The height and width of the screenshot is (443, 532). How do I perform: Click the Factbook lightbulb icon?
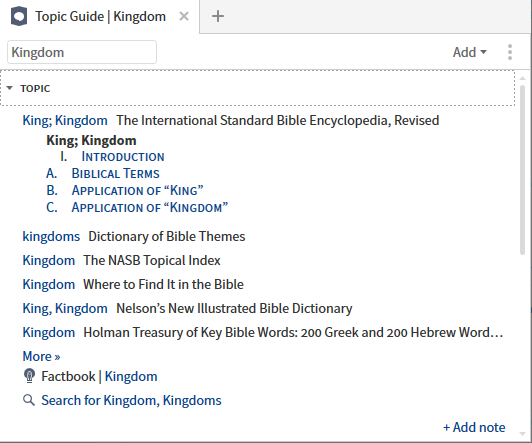click(30, 376)
